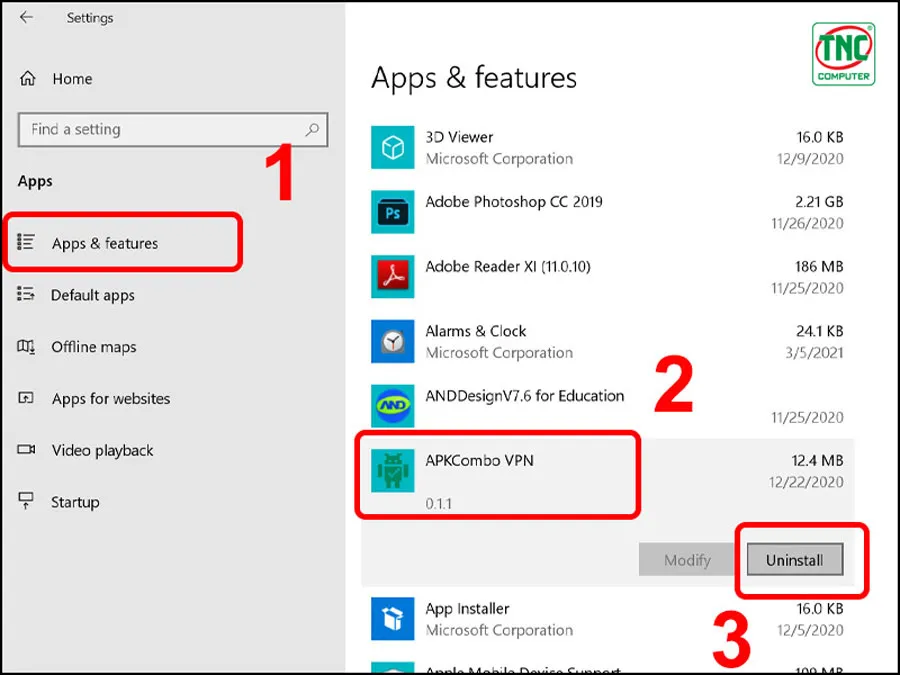Open Apps for websites settings

[x=111, y=398]
